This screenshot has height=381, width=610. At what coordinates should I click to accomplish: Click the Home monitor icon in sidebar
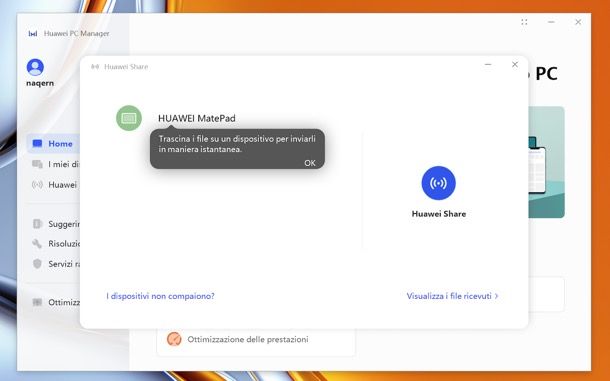37,144
